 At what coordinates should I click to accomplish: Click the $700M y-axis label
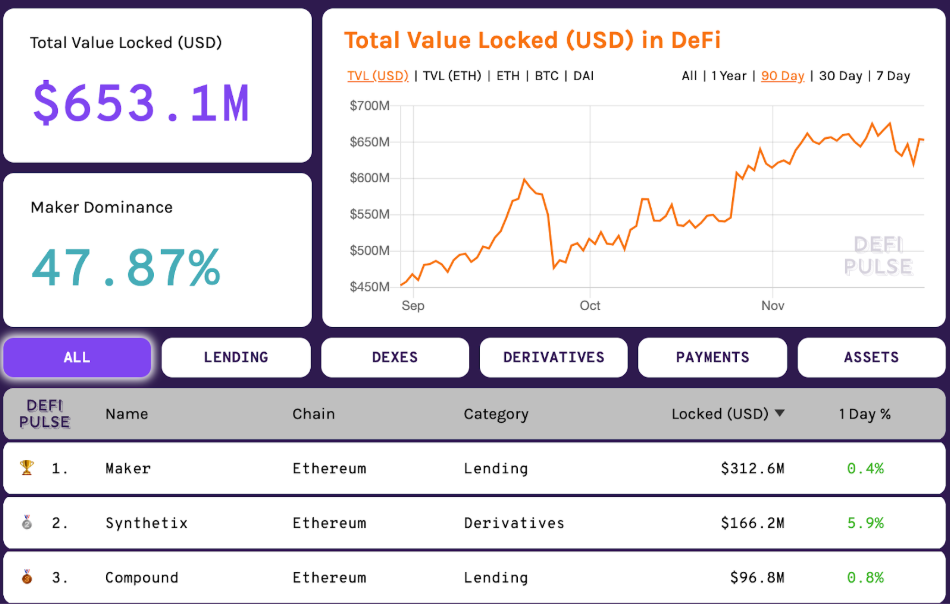tap(370, 106)
